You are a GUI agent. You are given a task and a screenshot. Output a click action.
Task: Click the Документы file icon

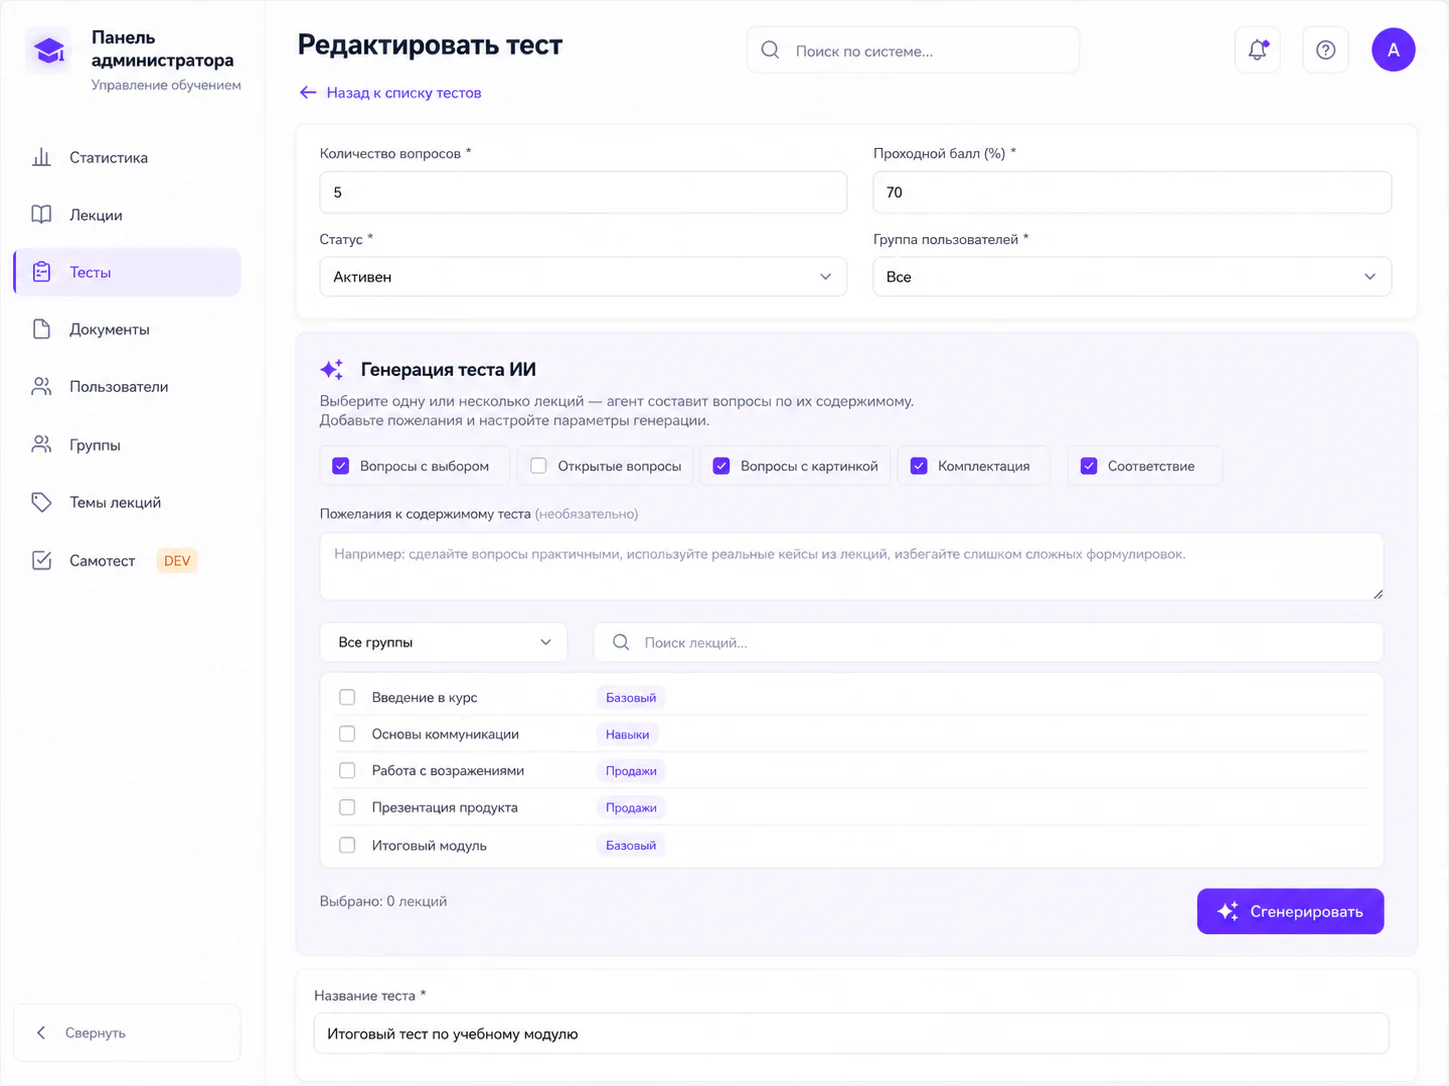click(x=41, y=329)
